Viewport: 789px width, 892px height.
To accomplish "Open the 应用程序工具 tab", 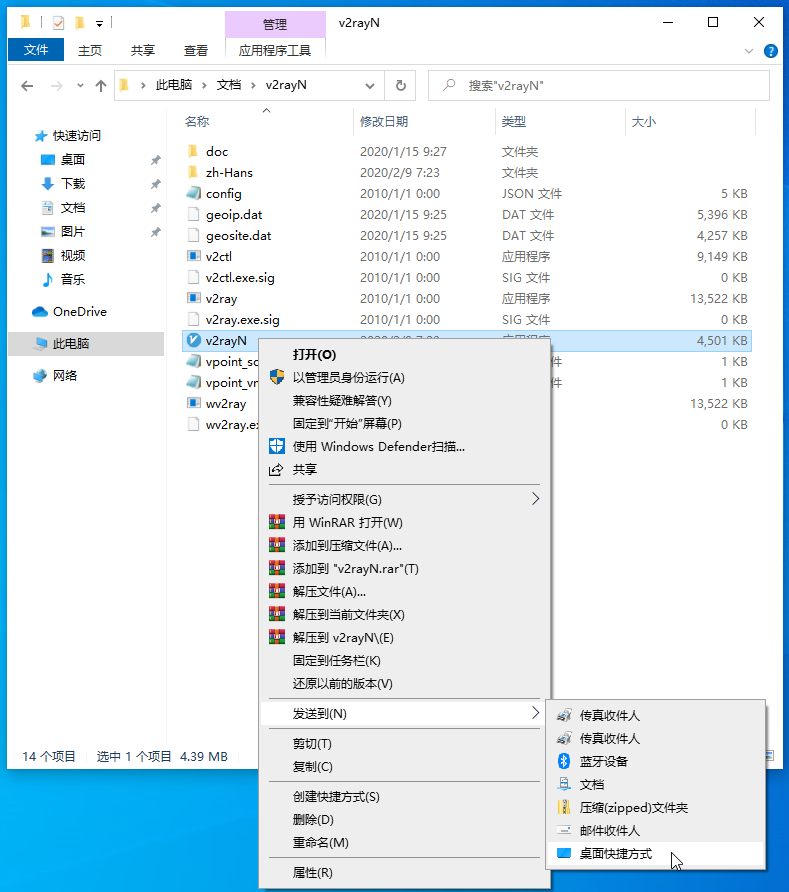I will 275,51.
